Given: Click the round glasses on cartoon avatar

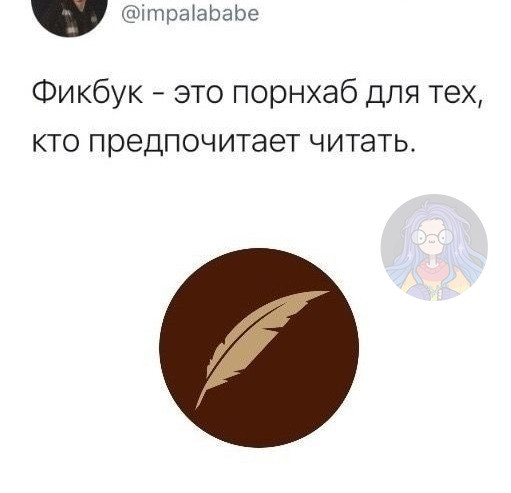Looking at the screenshot, I should pos(431,237).
